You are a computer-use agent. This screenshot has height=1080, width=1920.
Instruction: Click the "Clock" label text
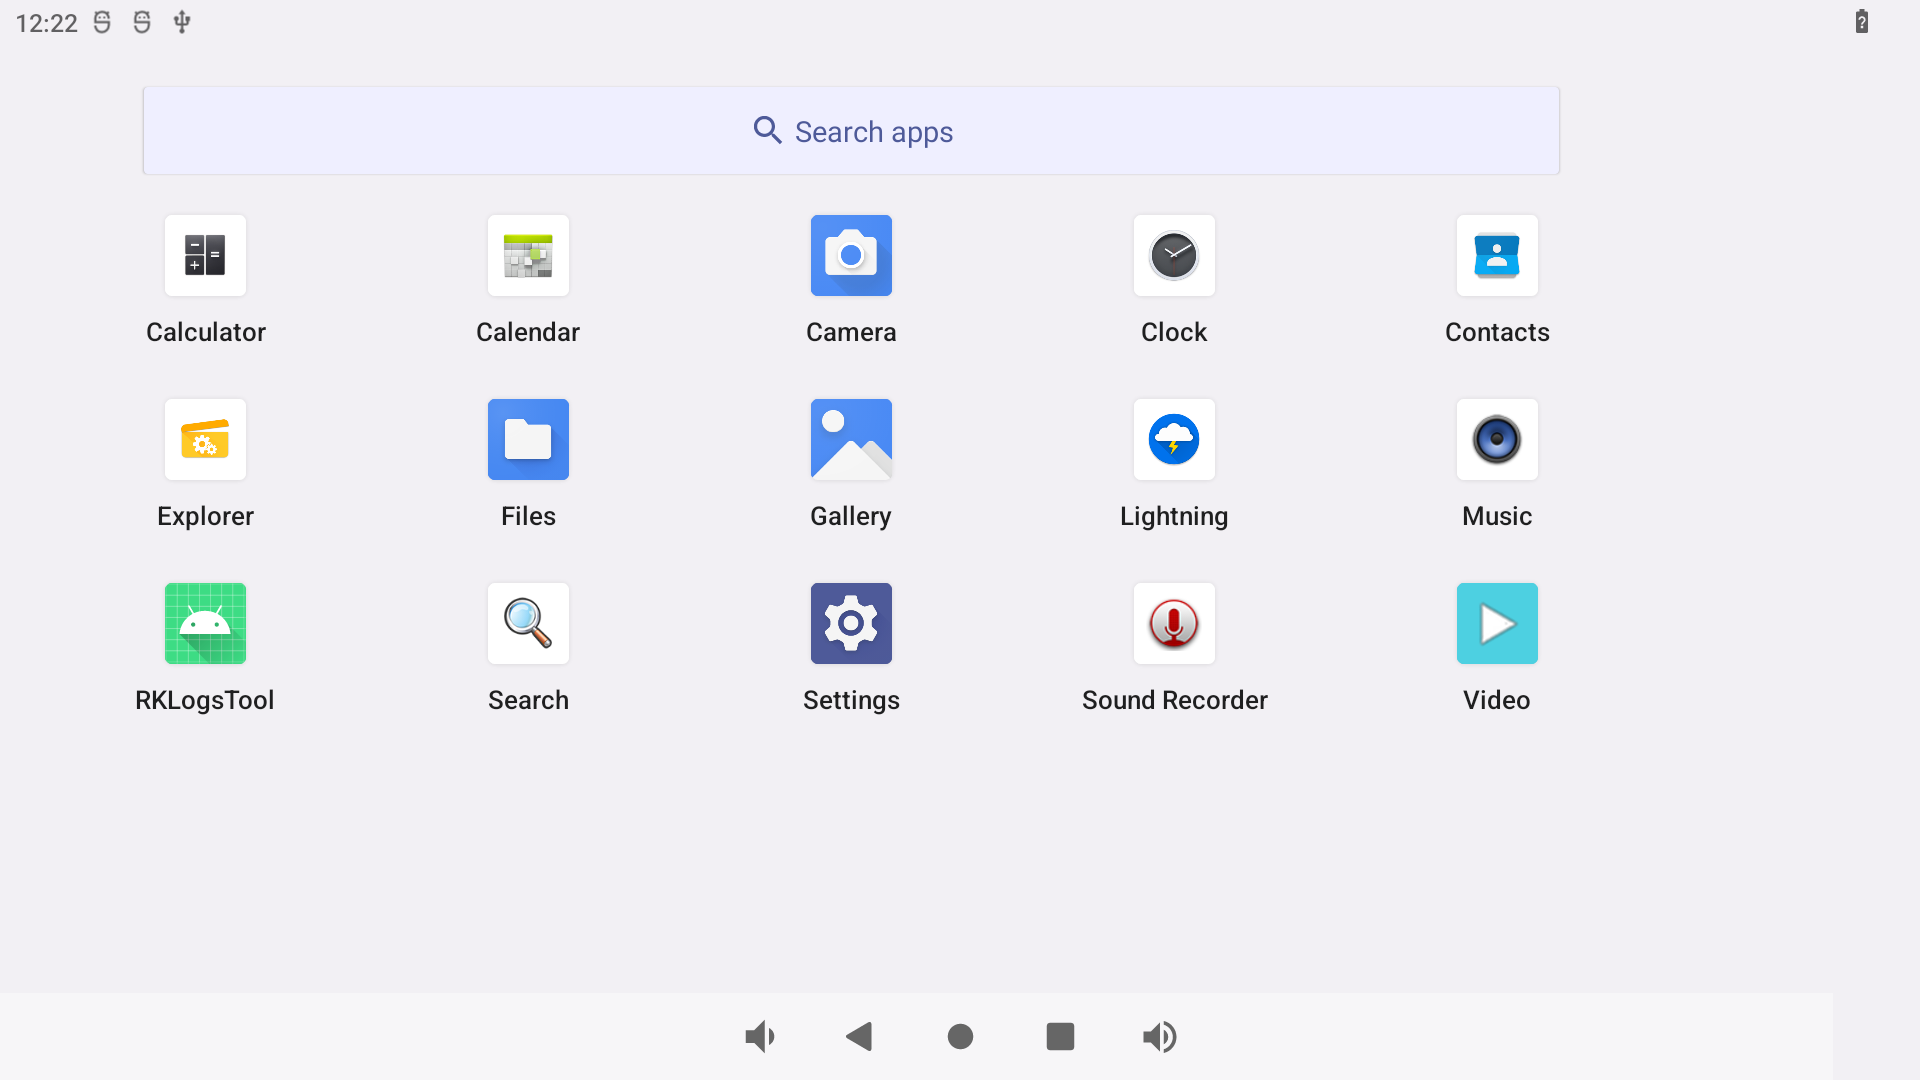pos(1174,332)
